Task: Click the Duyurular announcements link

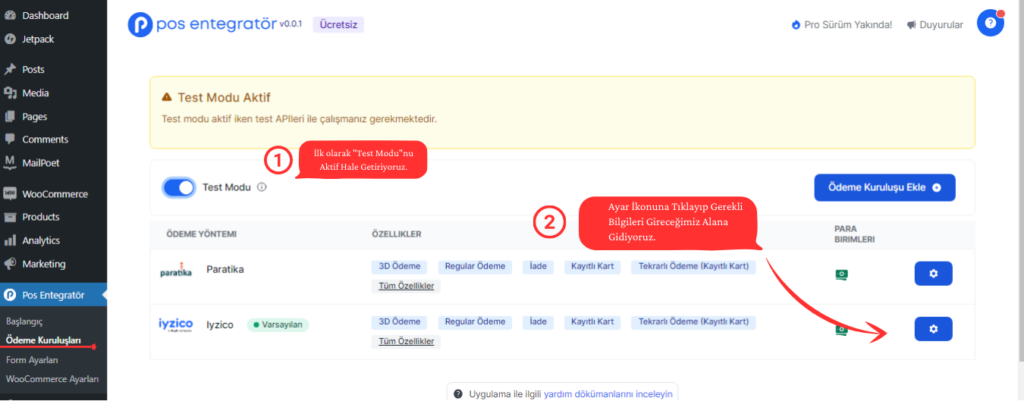Action: [x=935, y=24]
